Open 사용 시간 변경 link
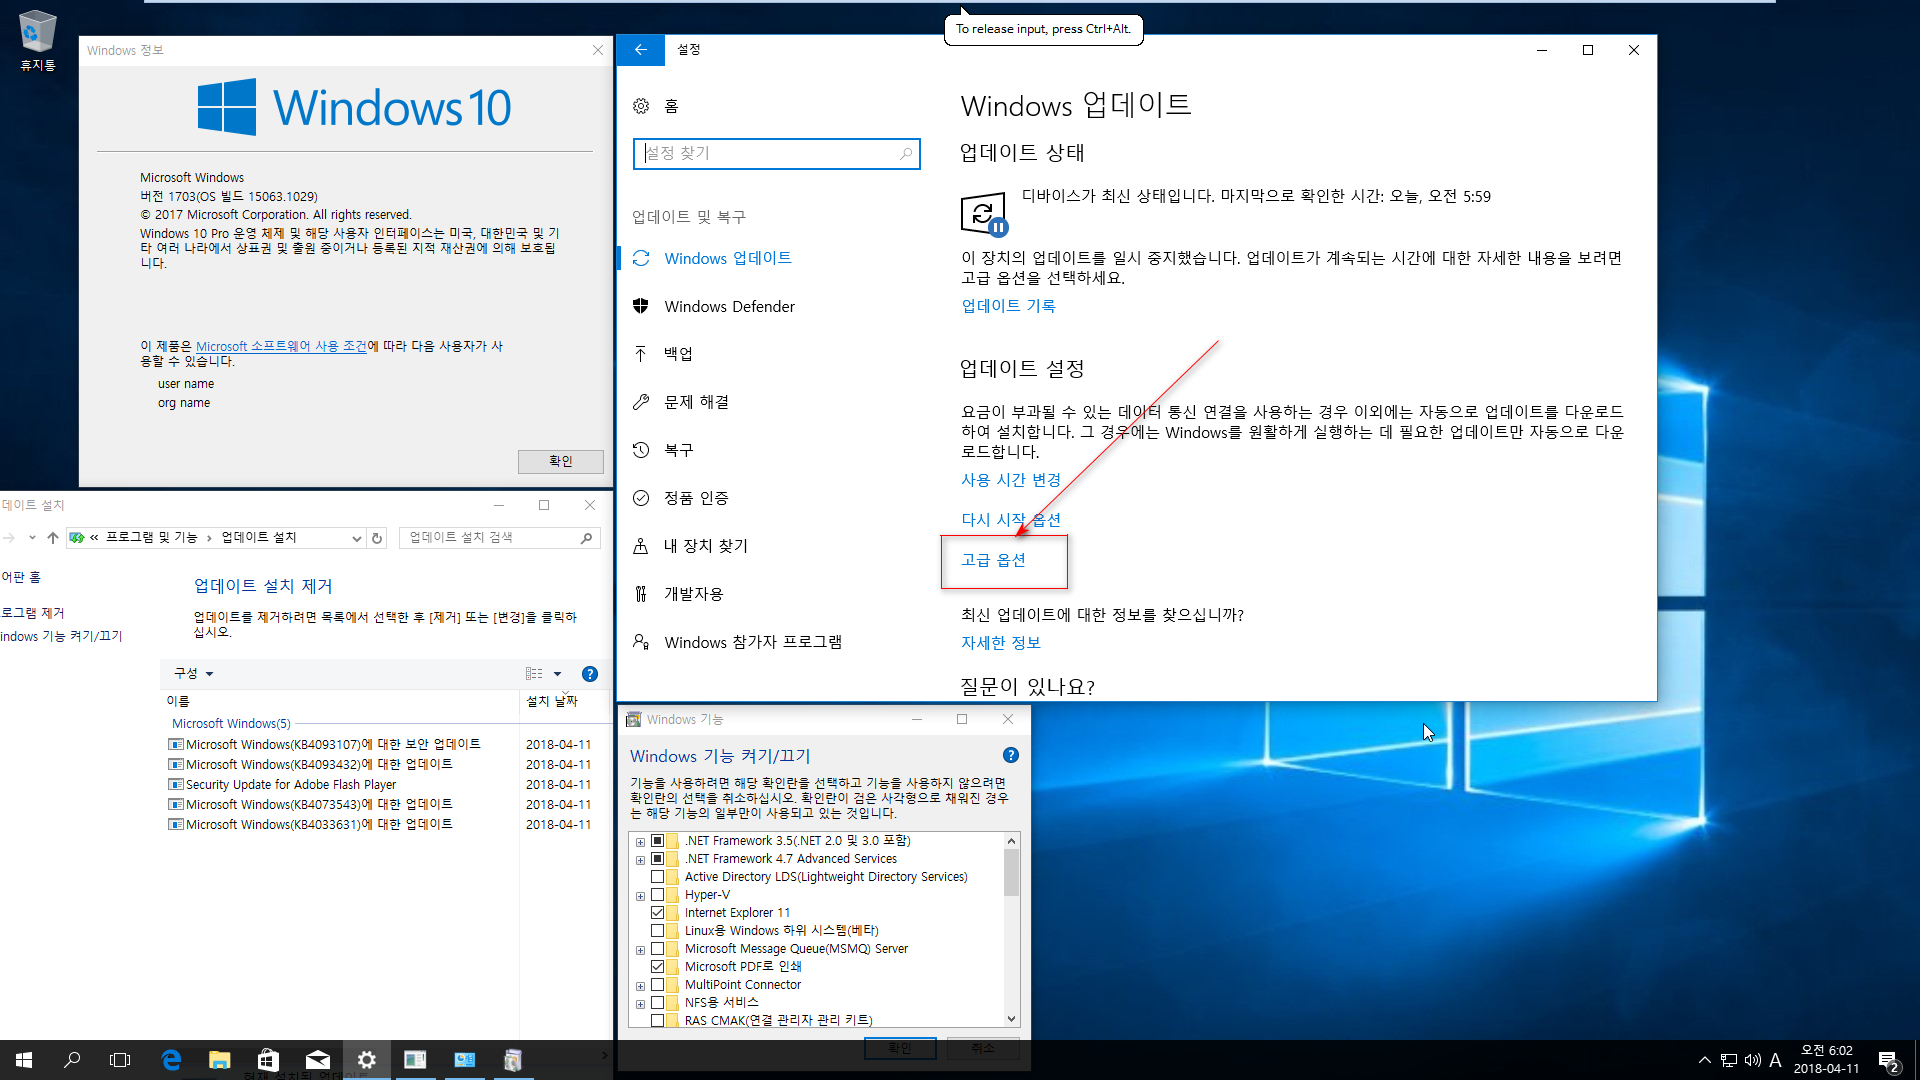1920x1080 pixels. (1011, 480)
